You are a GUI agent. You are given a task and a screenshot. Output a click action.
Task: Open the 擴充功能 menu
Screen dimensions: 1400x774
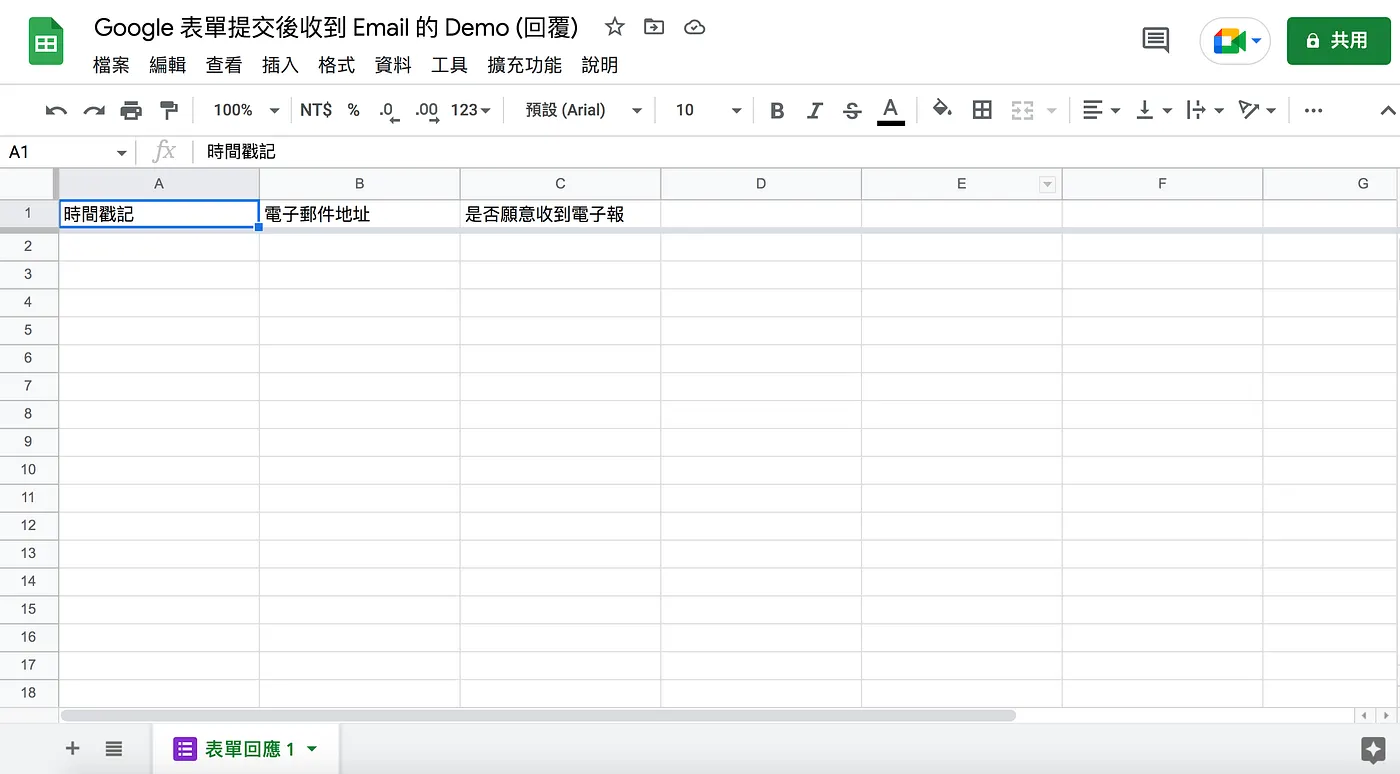click(x=524, y=65)
